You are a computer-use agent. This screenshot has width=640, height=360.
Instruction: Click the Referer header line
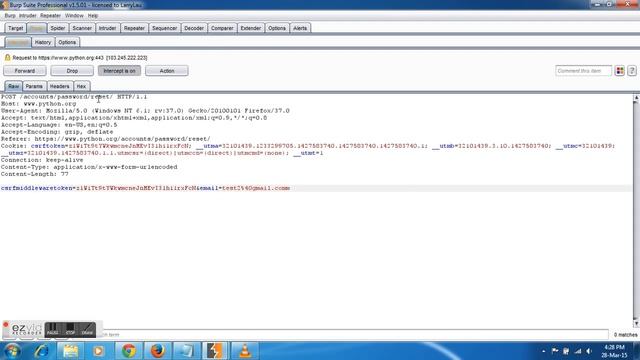(x=106, y=139)
